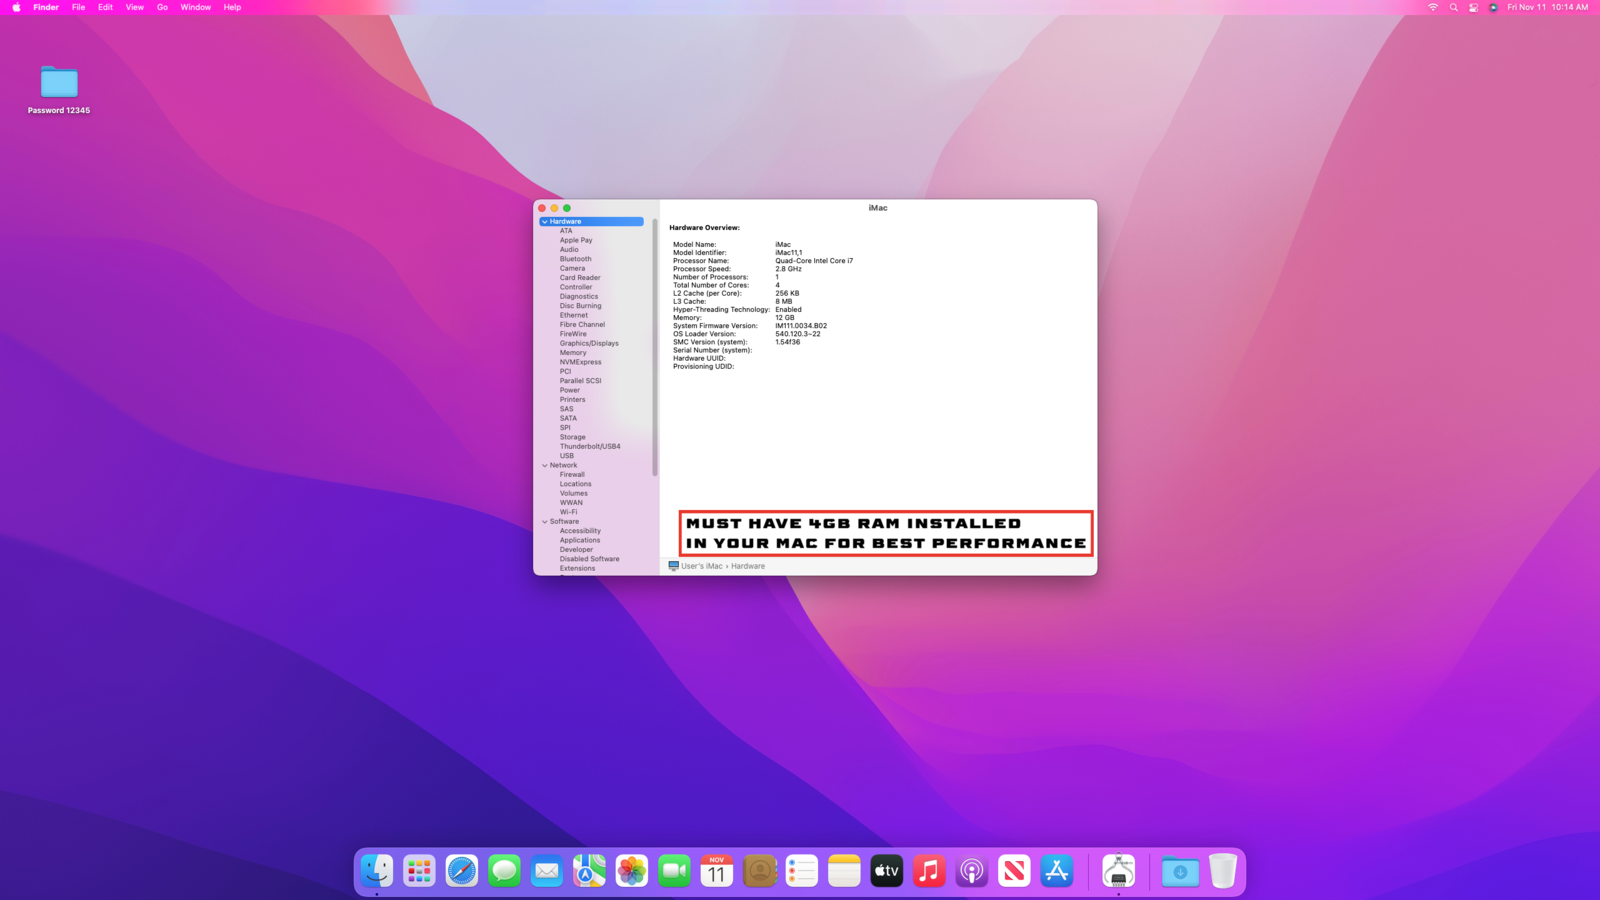Open the File menu
This screenshot has height=900, width=1600.
78,7
